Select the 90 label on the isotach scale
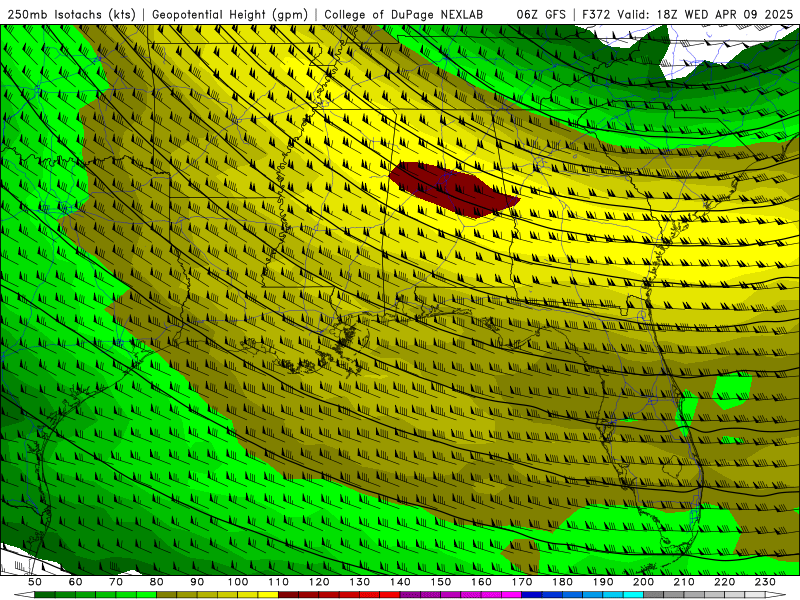Screen dimensions: 800x600 pos(197,582)
